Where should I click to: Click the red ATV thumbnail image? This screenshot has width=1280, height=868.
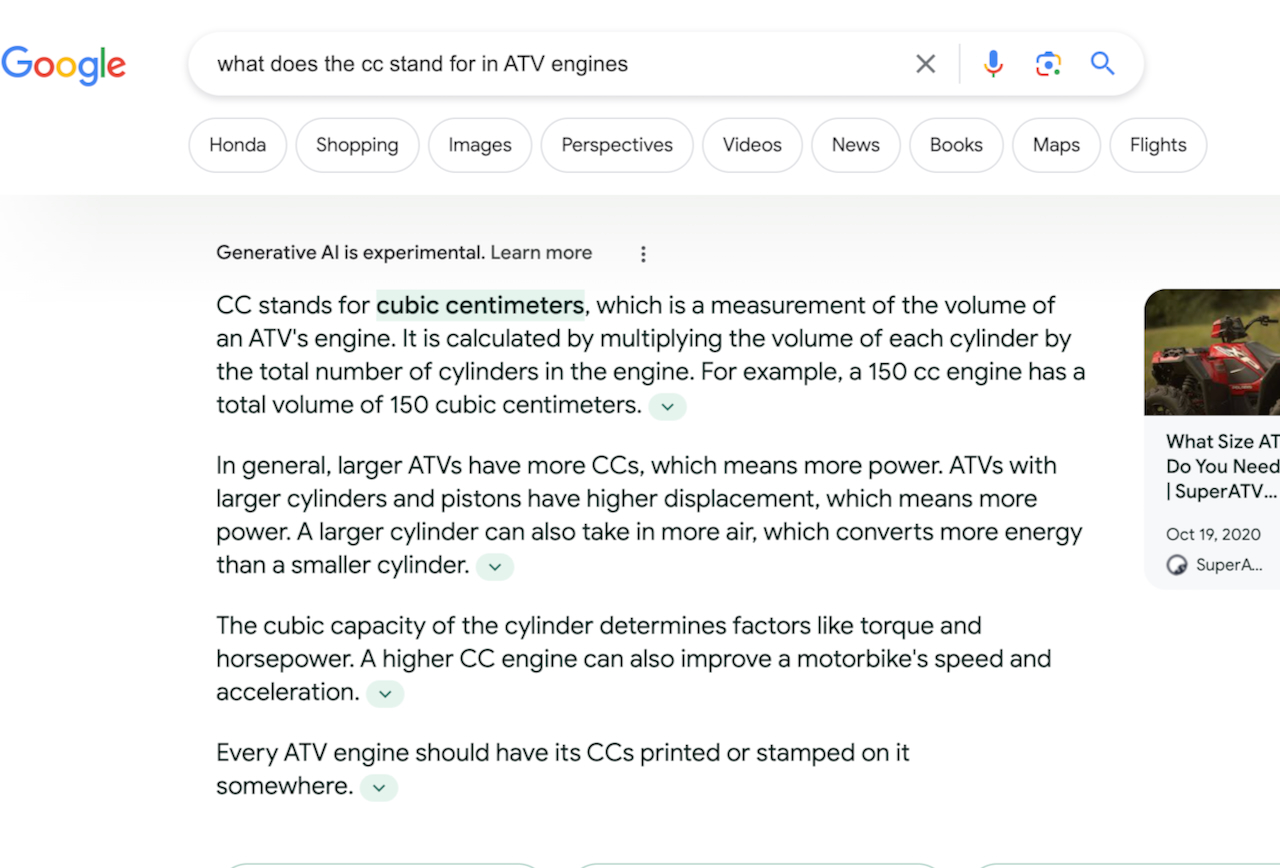1212,352
